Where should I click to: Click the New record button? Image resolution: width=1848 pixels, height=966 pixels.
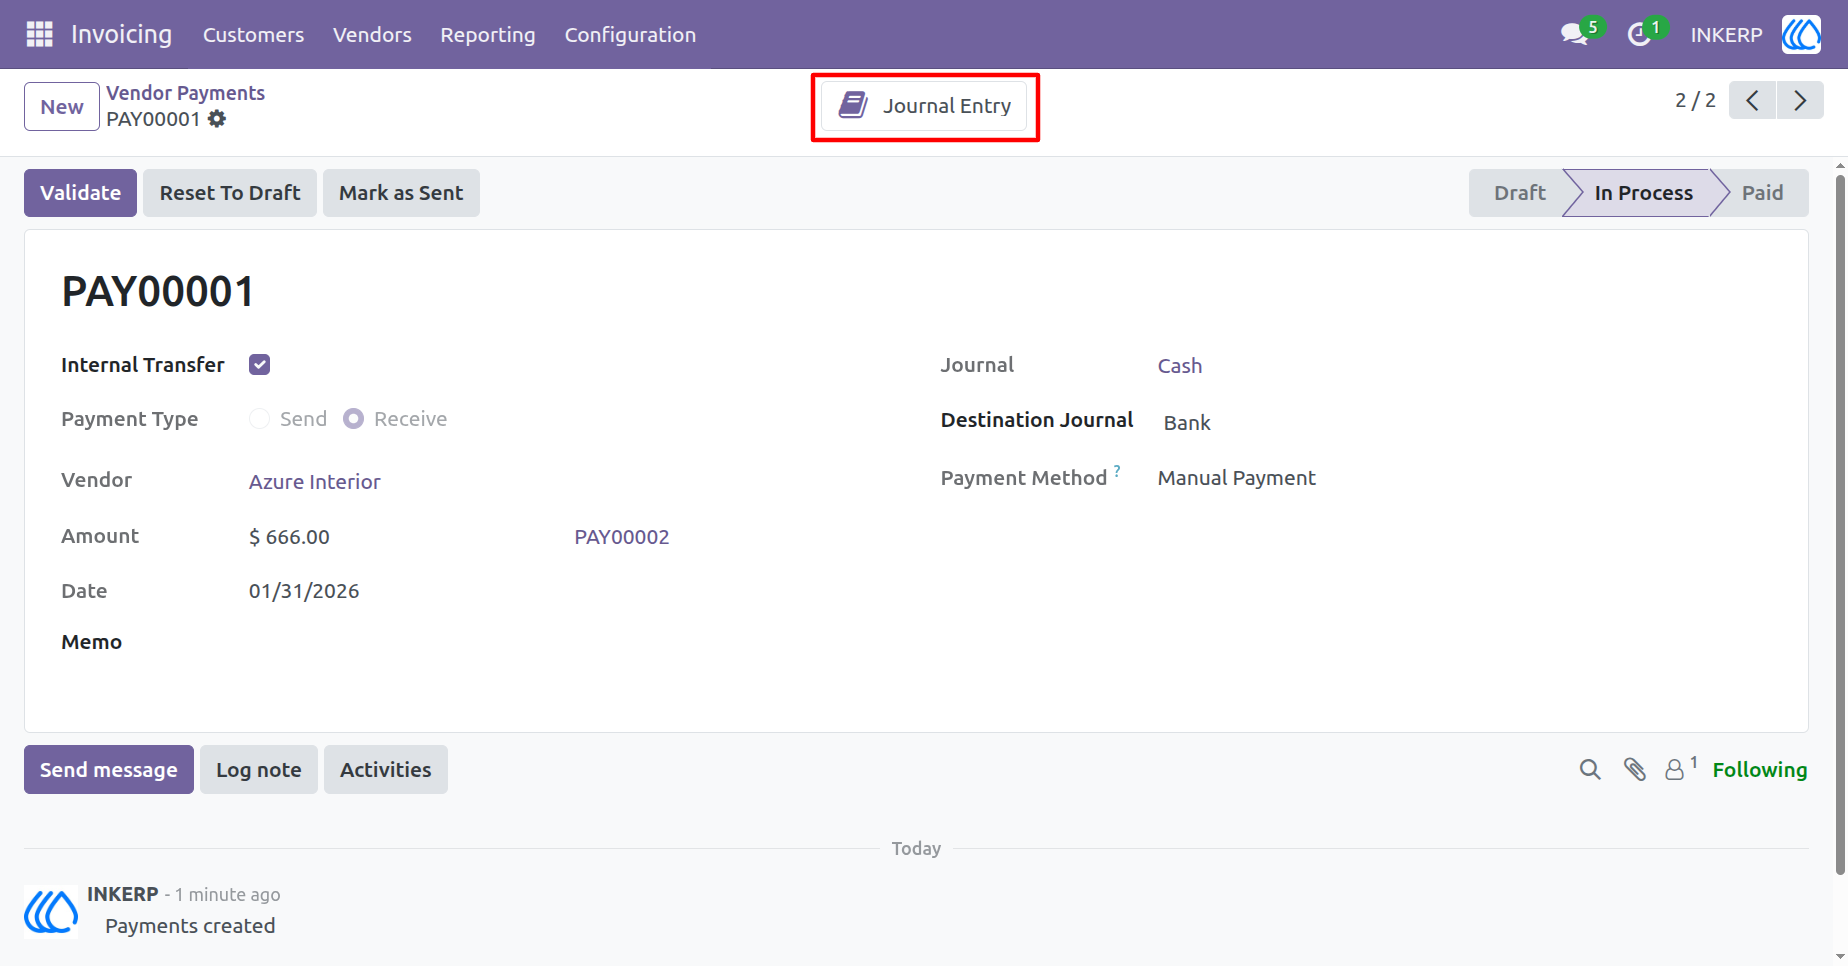click(62, 107)
